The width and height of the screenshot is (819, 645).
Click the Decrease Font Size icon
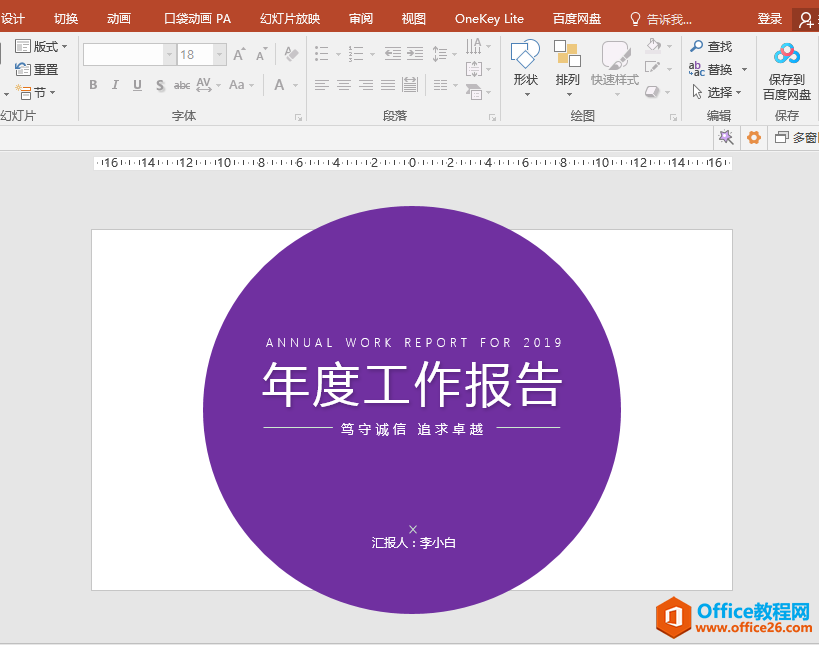(x=261, y=54)
